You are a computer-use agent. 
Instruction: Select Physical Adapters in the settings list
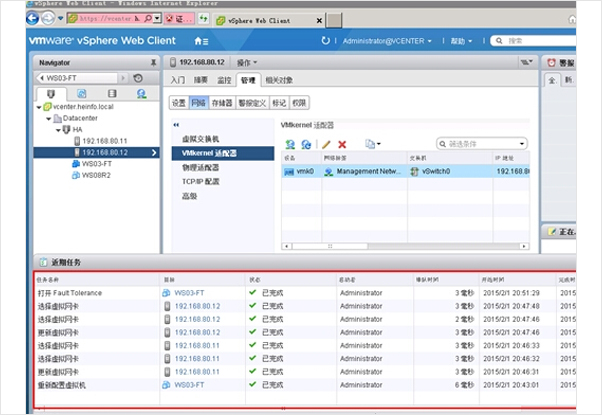(x=200, y=167)
